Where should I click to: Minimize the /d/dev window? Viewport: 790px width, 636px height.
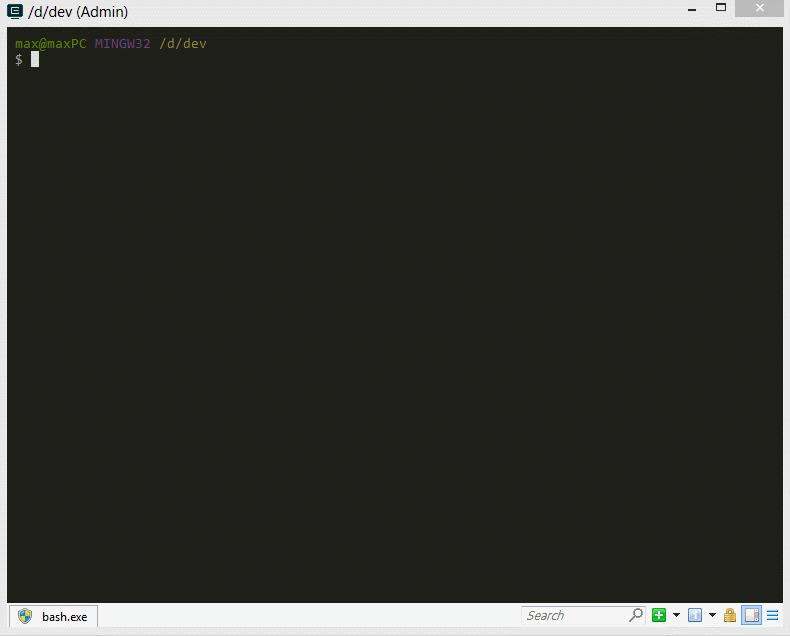pos(692,9)
